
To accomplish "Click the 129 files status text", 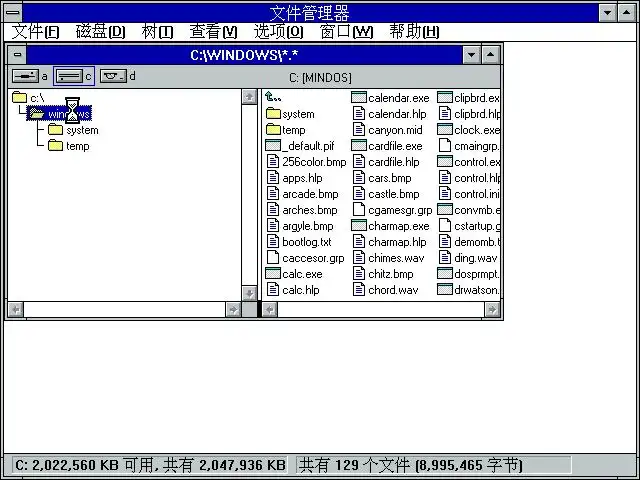I will pos(411,465).
